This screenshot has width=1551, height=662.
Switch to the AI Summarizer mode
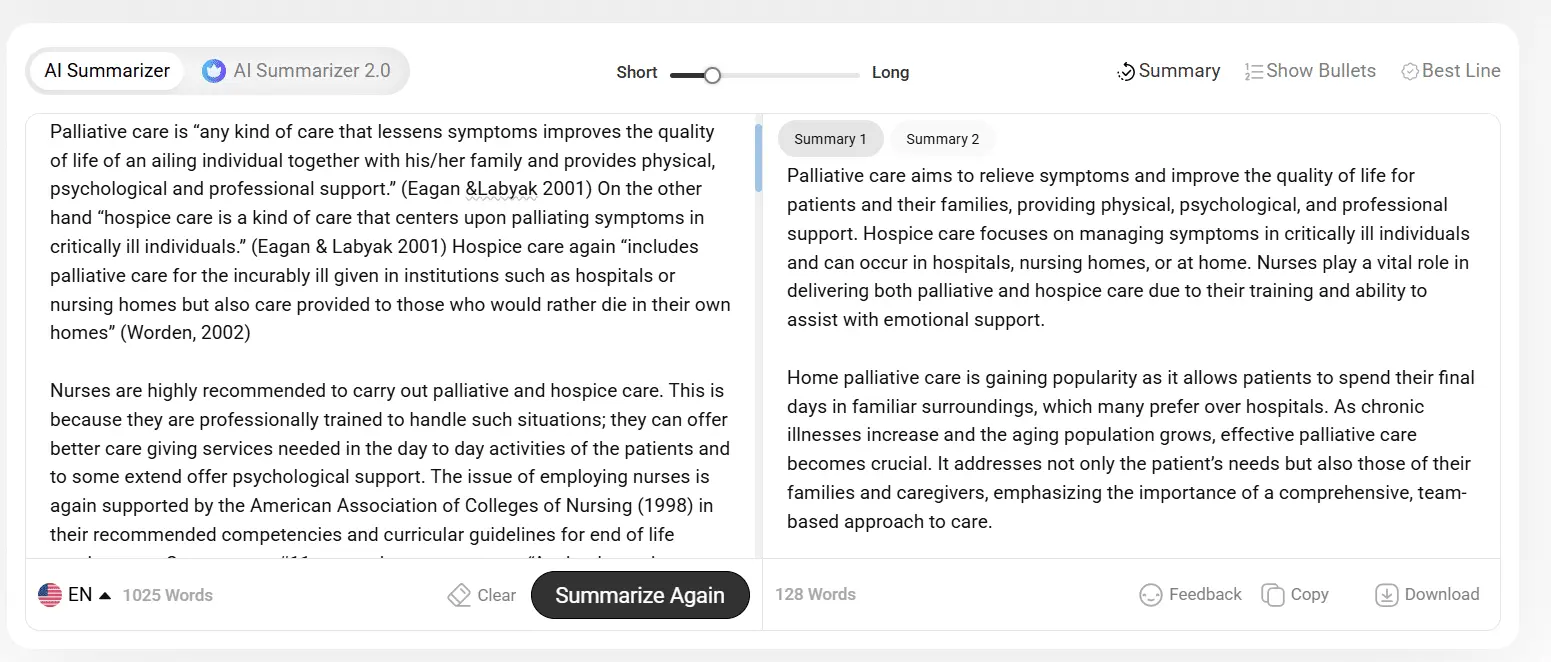click(x=107, y=71)
